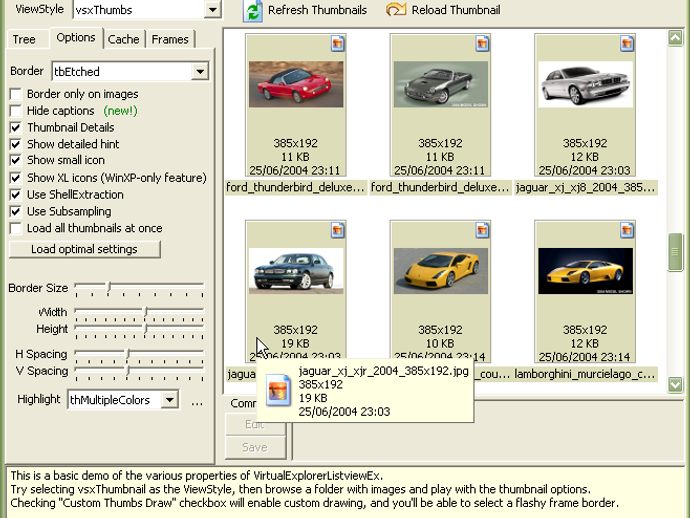
Task: Click Refresh Thumbnails button label
Action: coord(317,10)
